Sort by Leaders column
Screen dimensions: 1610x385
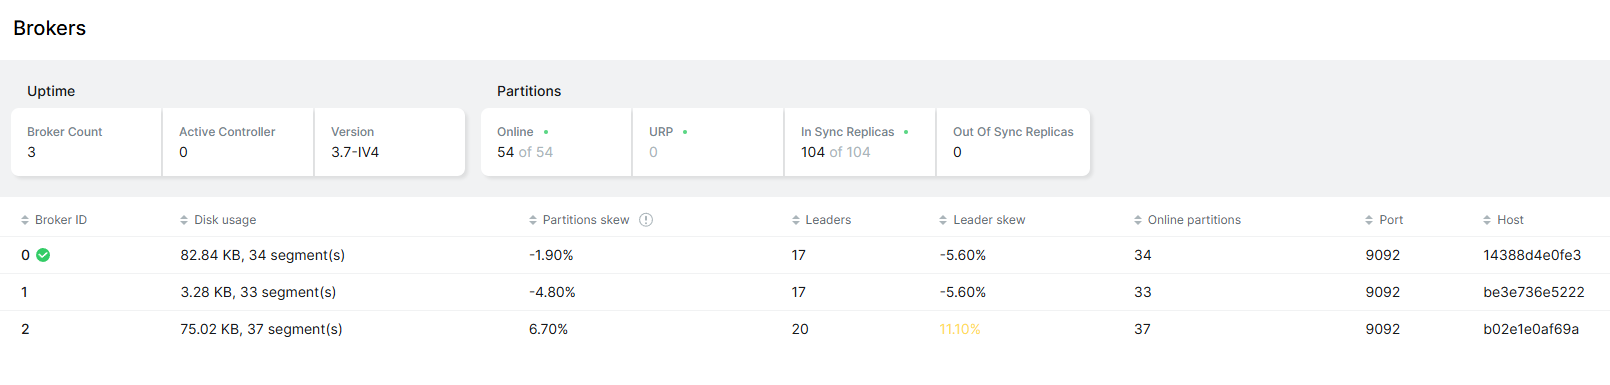pyautogui.click(x=821, y=220)
